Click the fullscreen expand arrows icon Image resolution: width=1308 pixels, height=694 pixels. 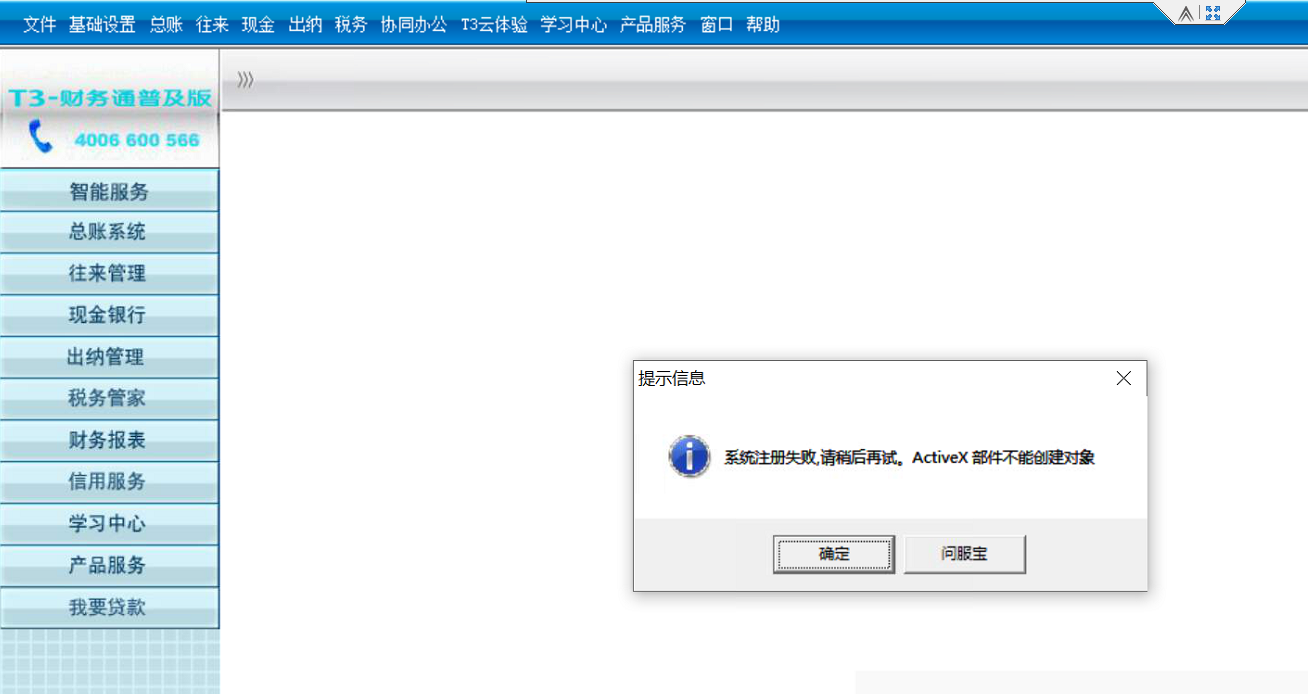(x=1213, y=13)
